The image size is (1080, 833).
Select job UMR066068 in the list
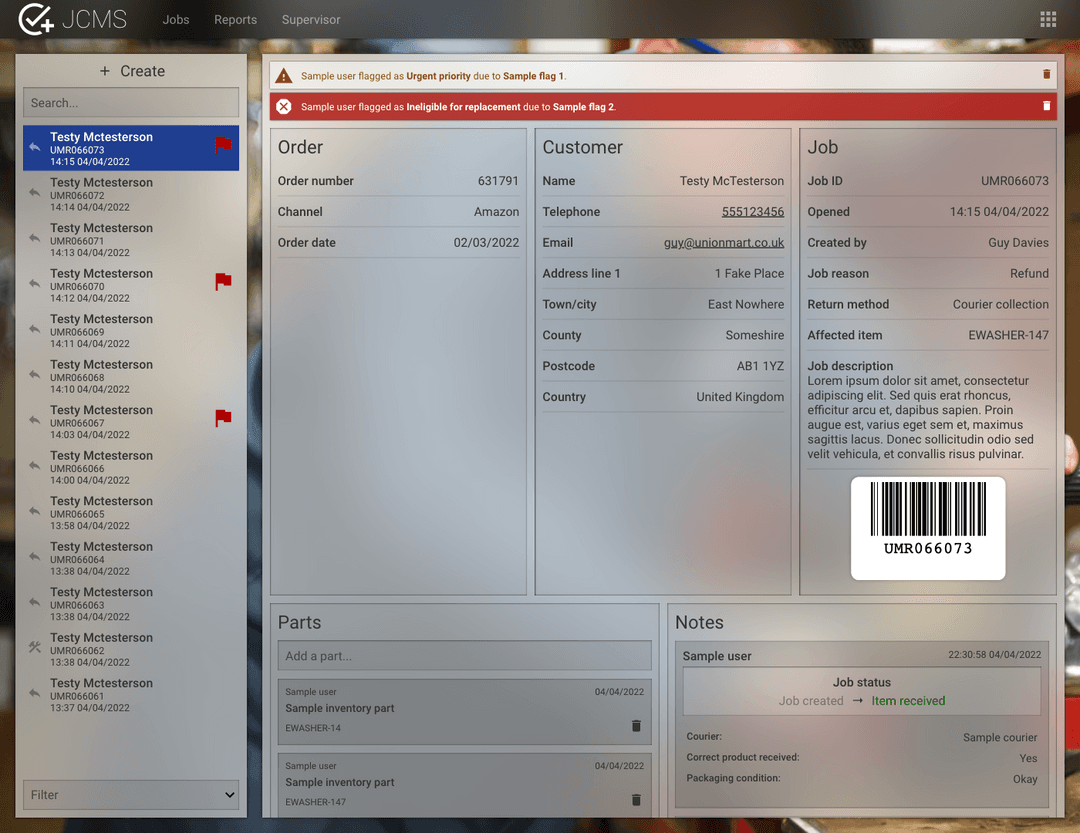point(131,376)
